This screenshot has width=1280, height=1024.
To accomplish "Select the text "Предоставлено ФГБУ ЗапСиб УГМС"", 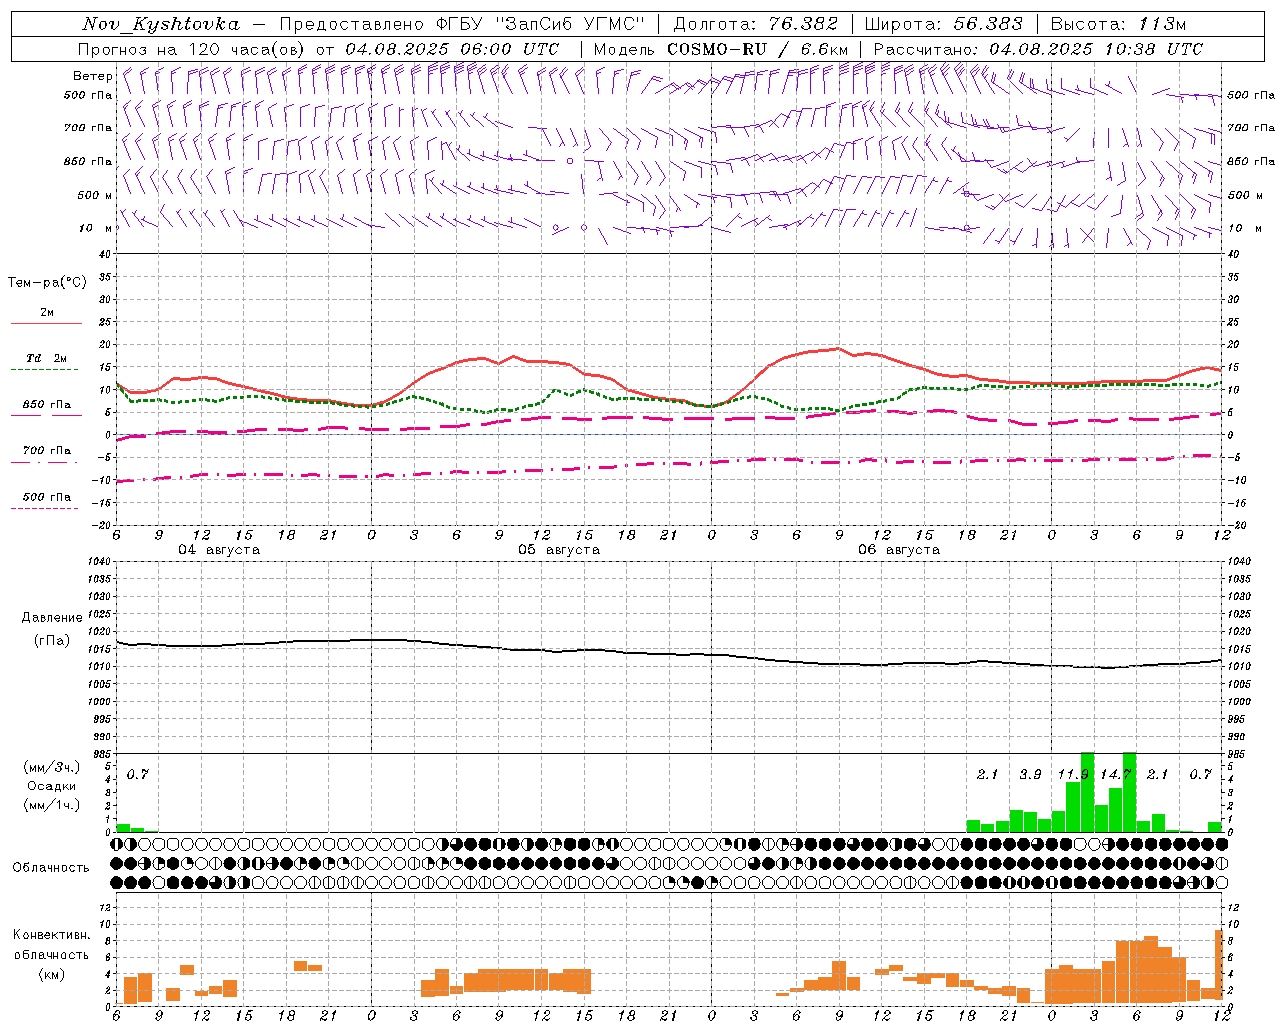I will click(462, 24).
